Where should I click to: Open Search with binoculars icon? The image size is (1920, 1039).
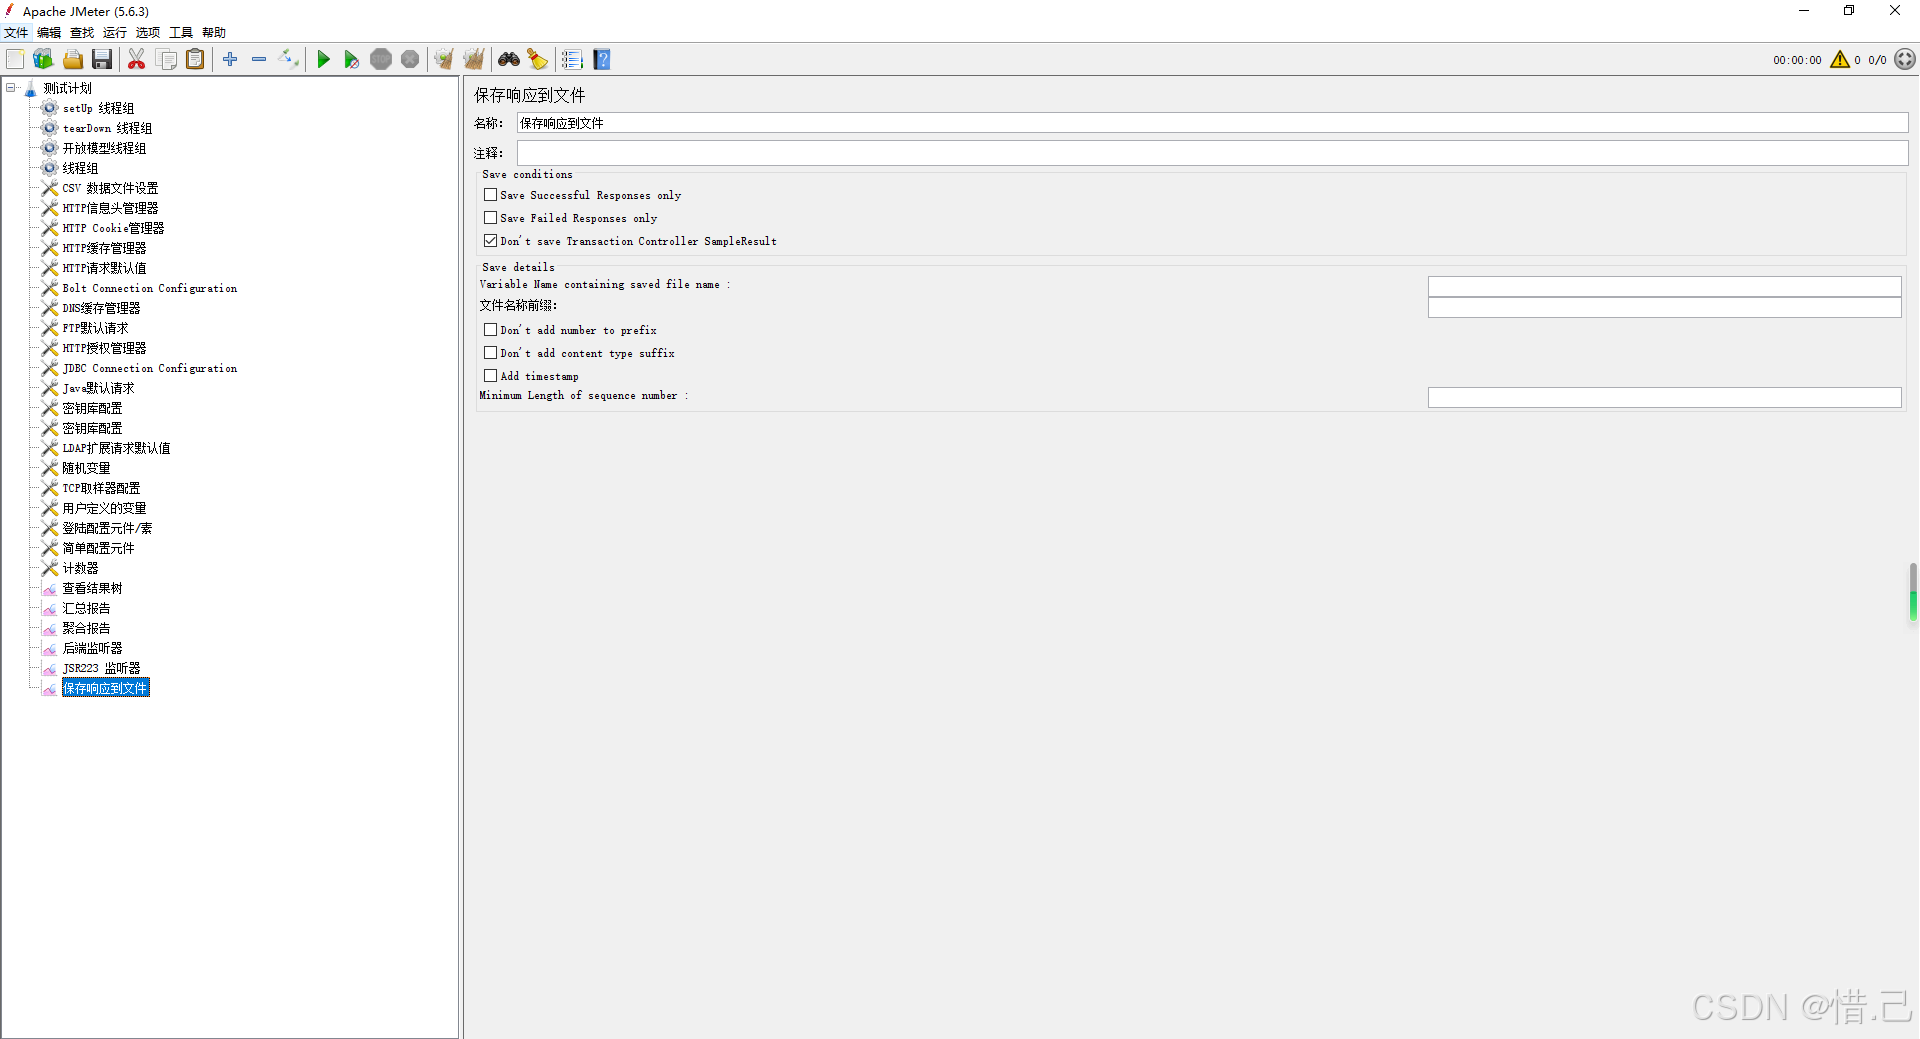pyautogui.click(x=508, y=60)
